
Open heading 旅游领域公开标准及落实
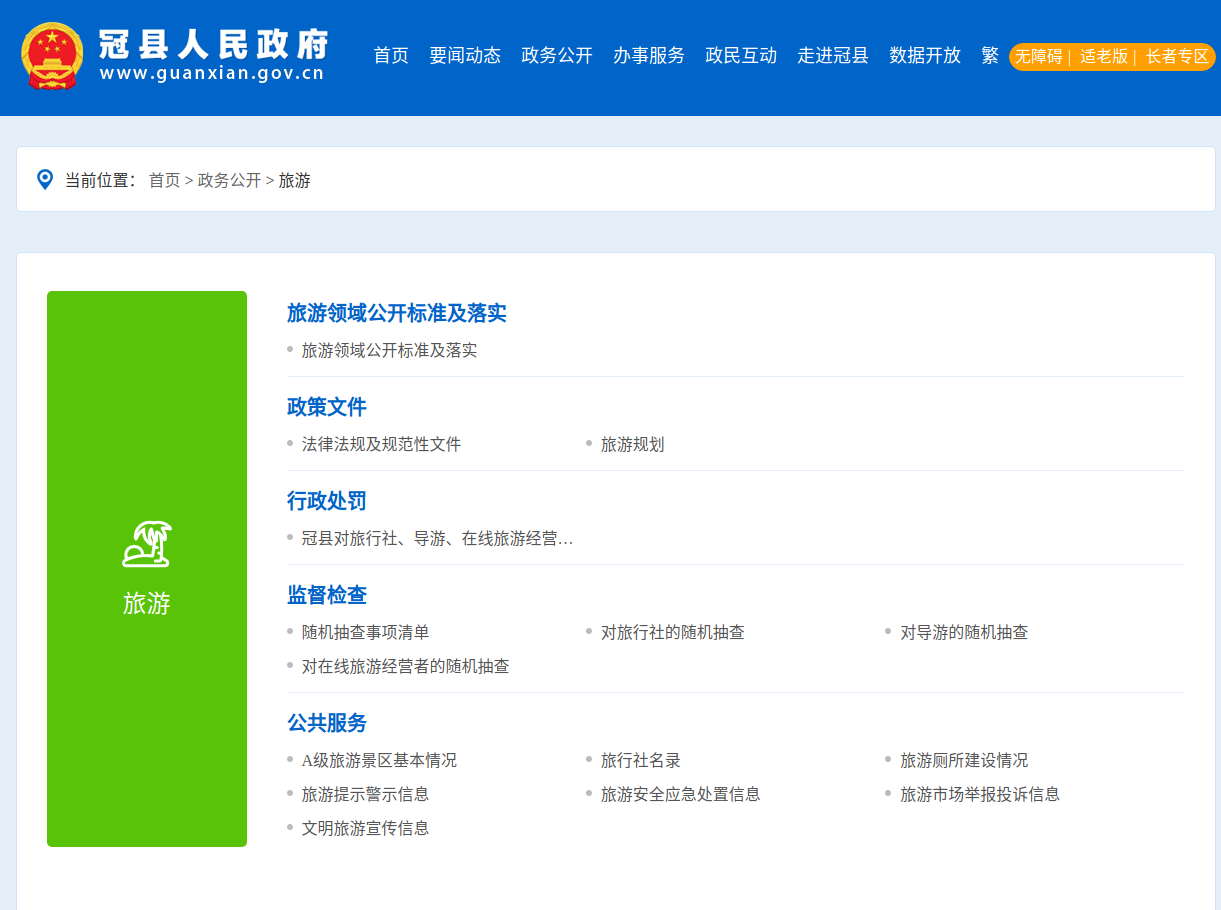[x=397, y=313]
